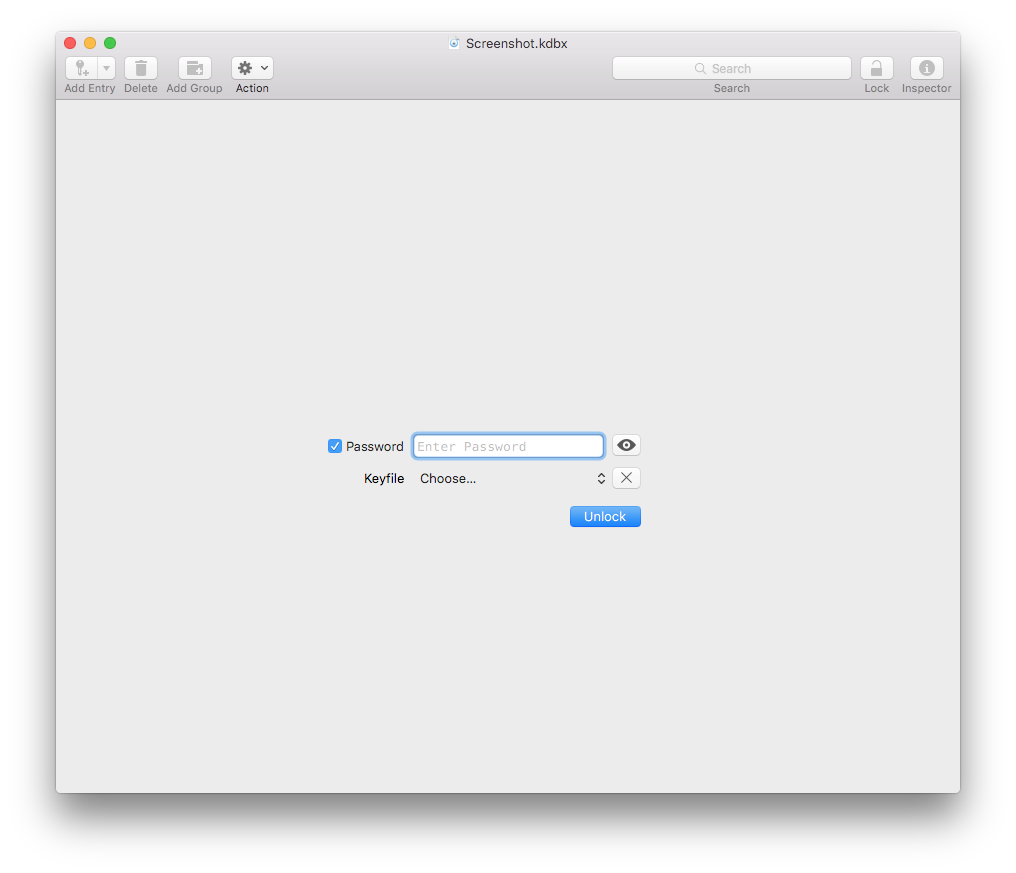Zoom window using green button
Image resolution: width=1016 pixels, height=873 pixels.
(x=110, y=43)
